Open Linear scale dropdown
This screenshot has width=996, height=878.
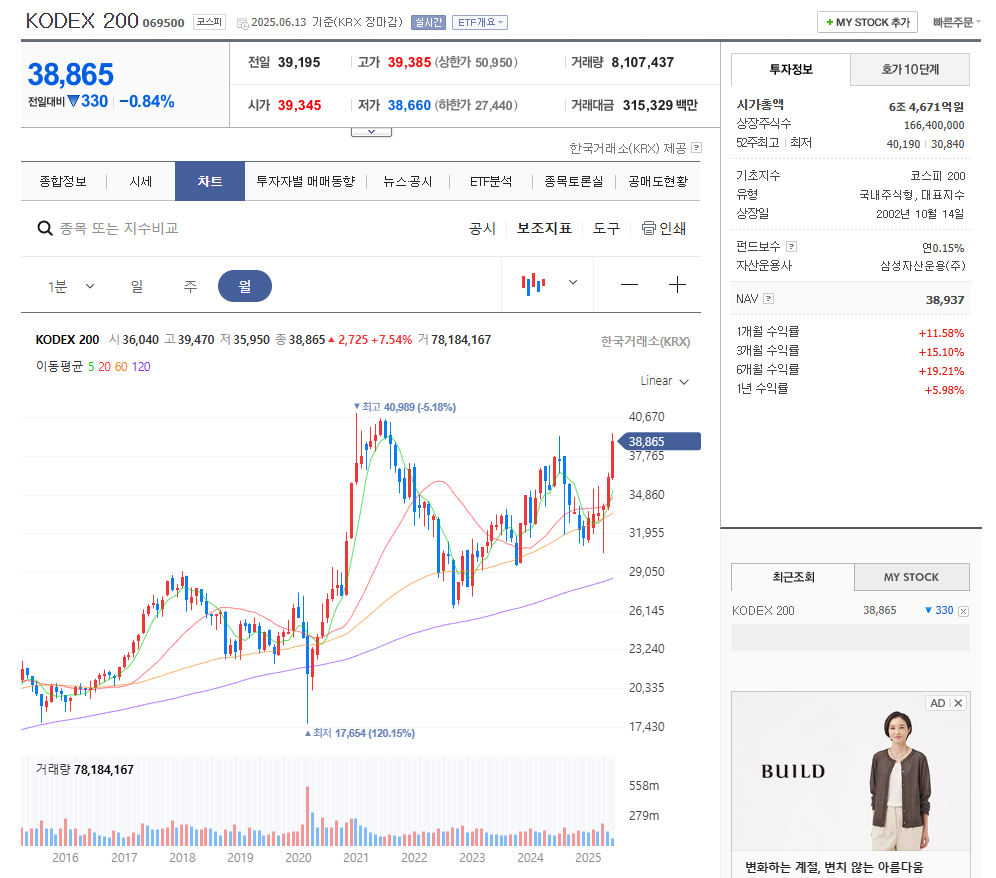point(664,381)
